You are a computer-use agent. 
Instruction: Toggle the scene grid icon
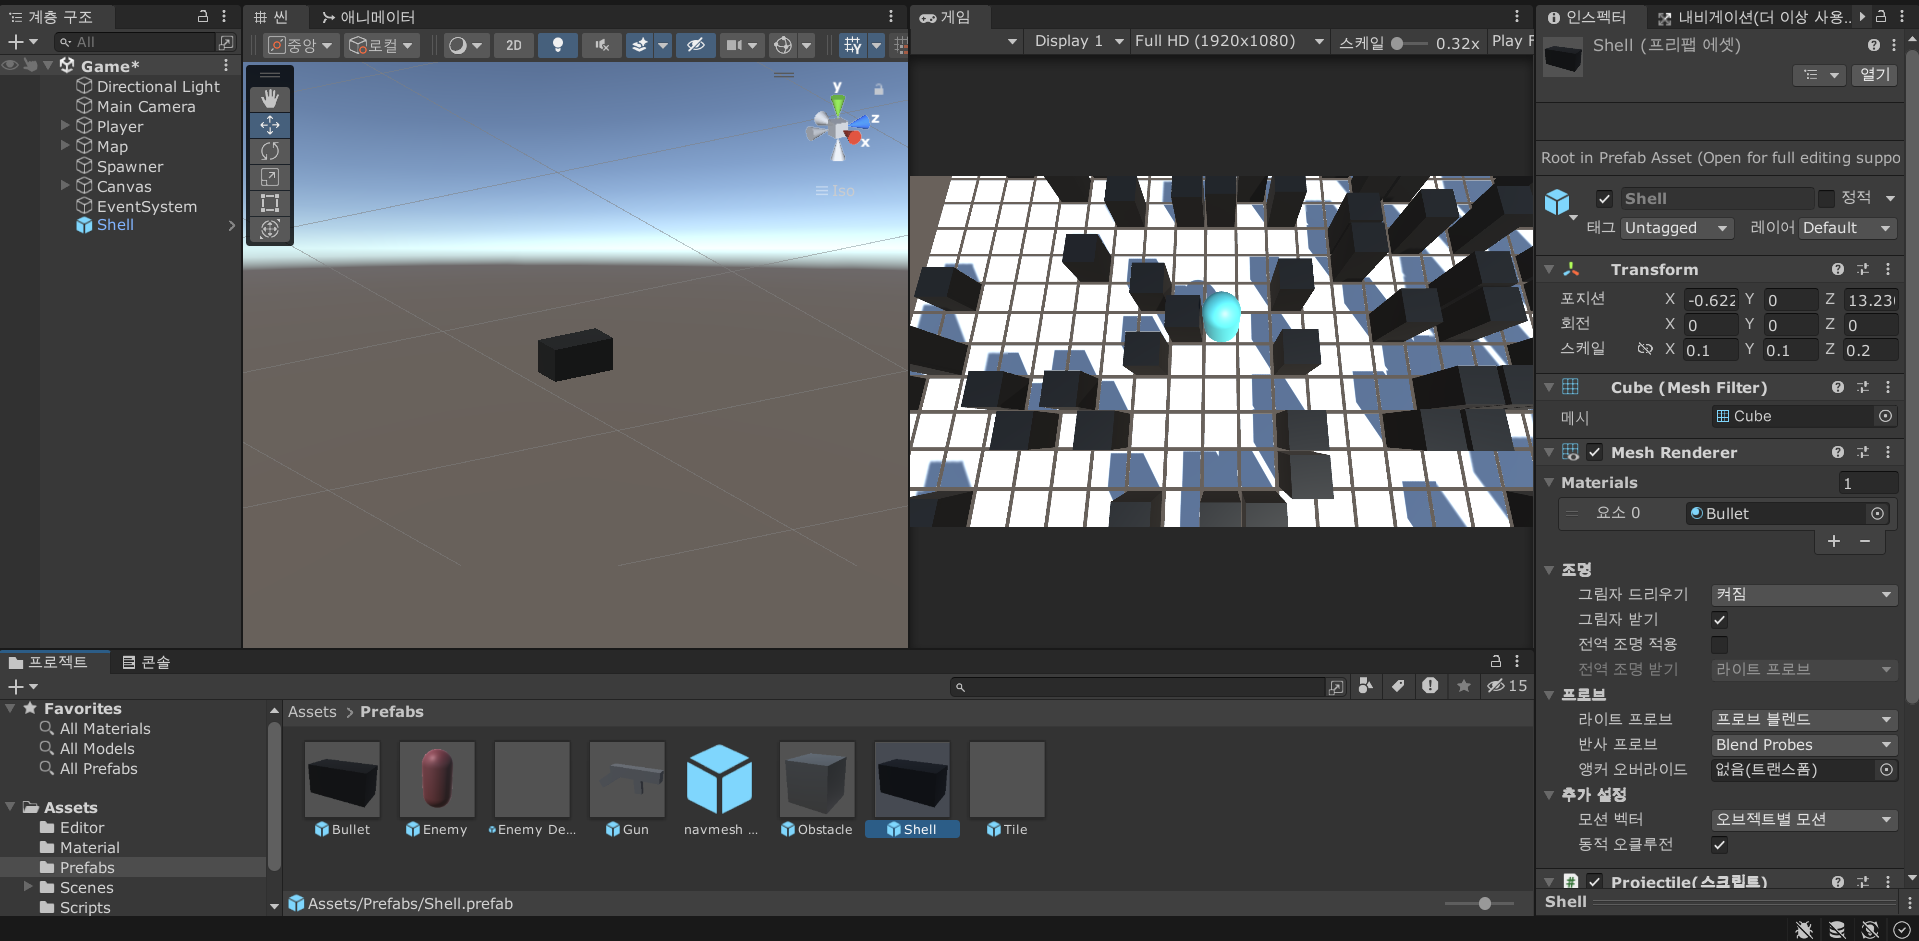point(853,45)
